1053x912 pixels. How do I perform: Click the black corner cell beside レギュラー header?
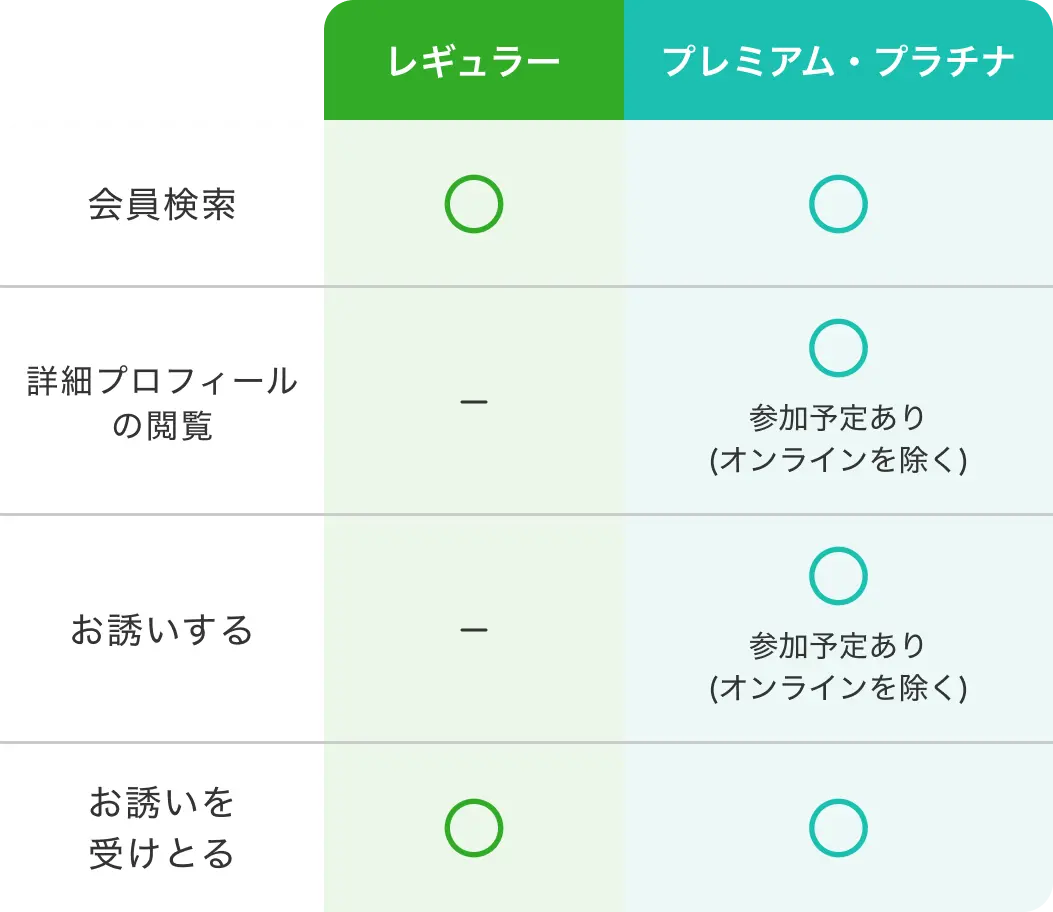point(160,60)
